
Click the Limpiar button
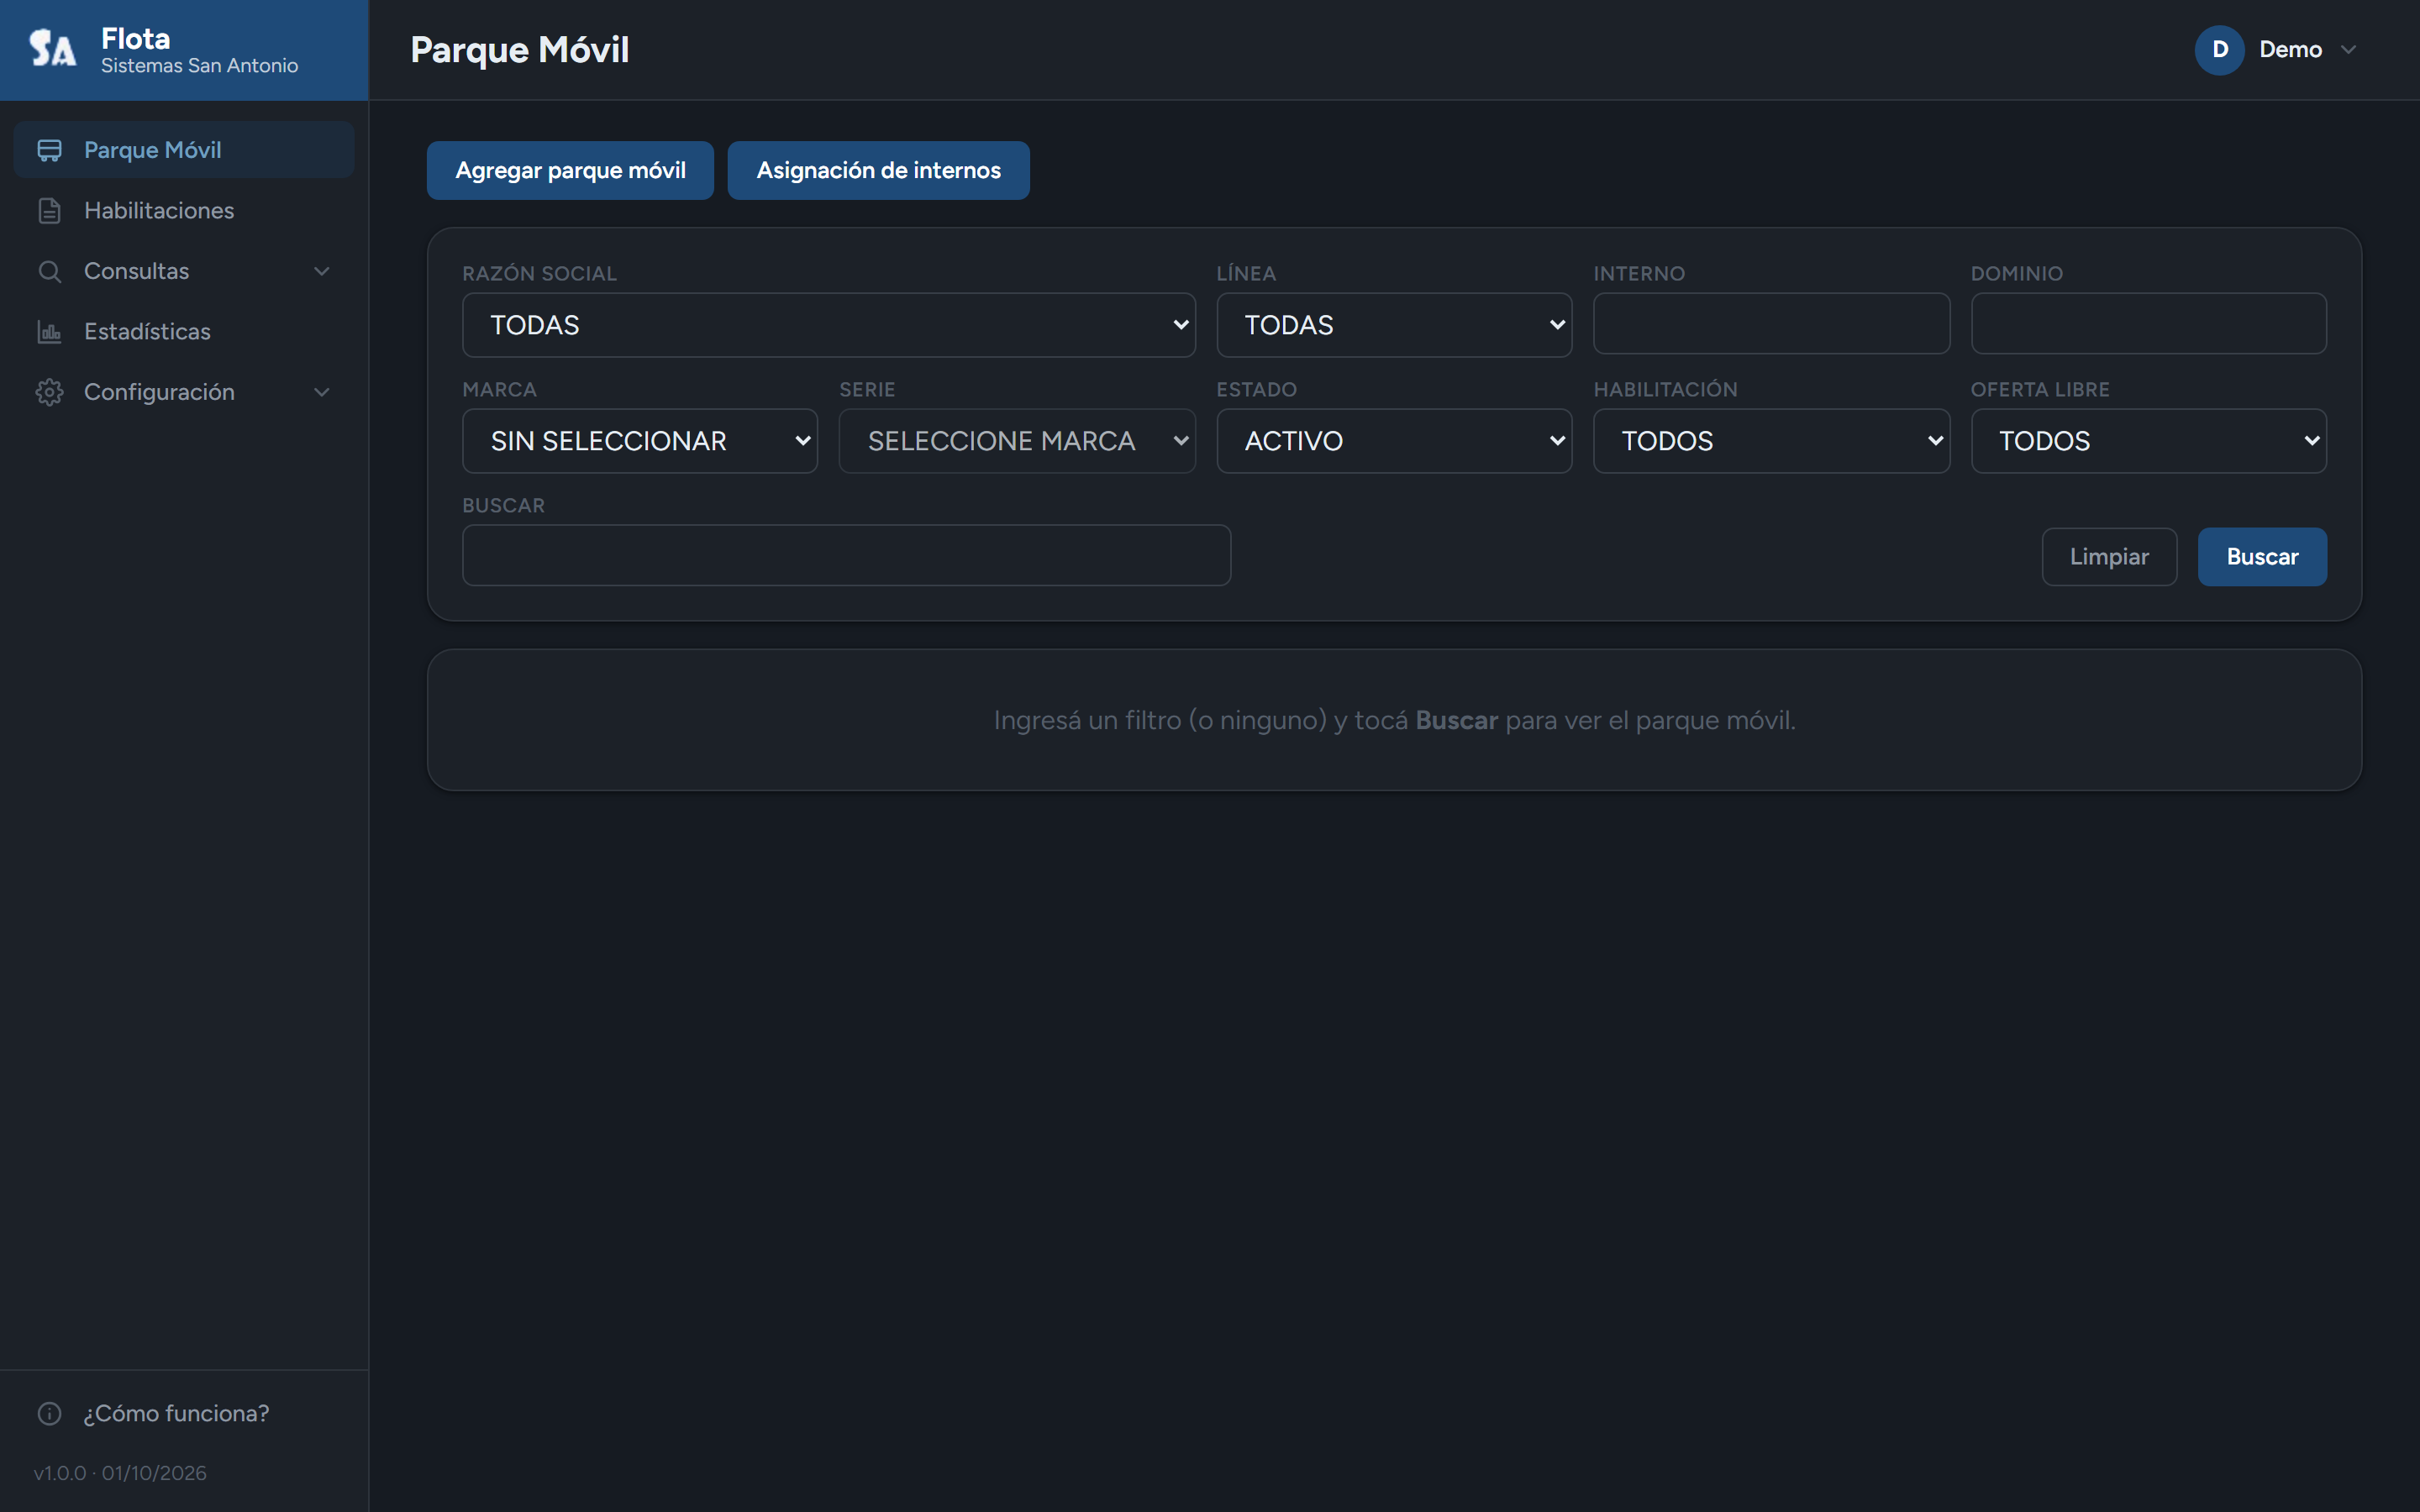pyautogui.click(x=2109, y=557)
